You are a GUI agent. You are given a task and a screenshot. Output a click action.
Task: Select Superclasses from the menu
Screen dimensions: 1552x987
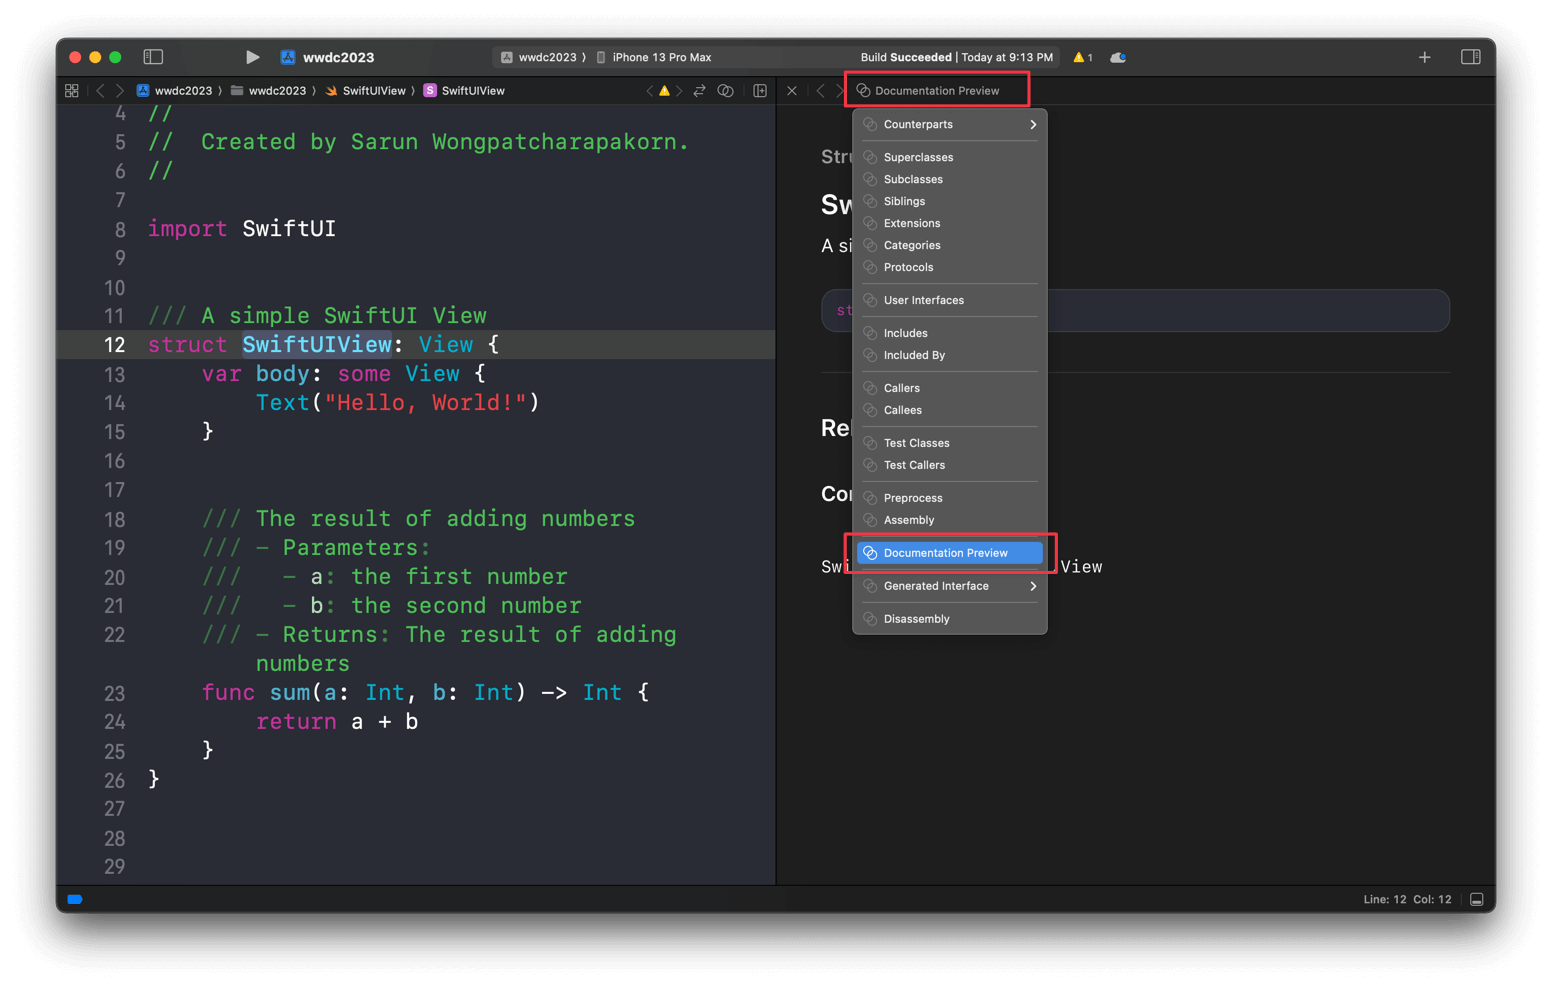950,157
